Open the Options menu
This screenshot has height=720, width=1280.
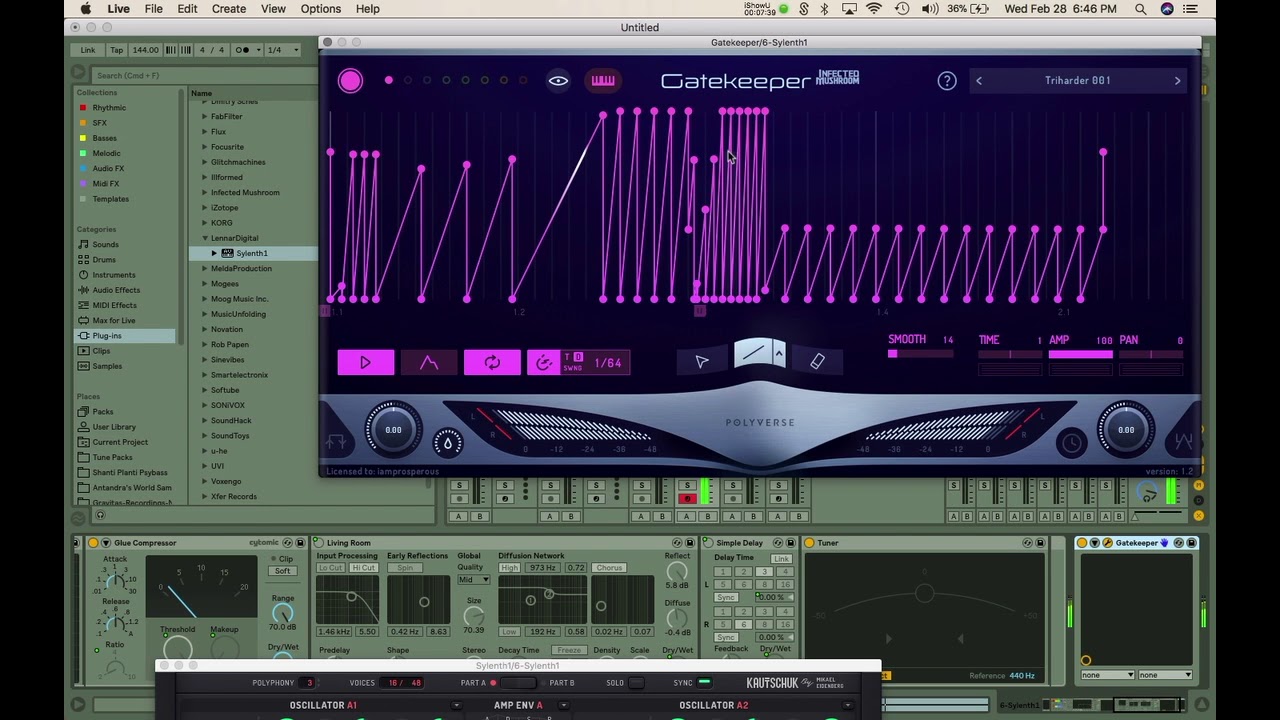[321, 9]
